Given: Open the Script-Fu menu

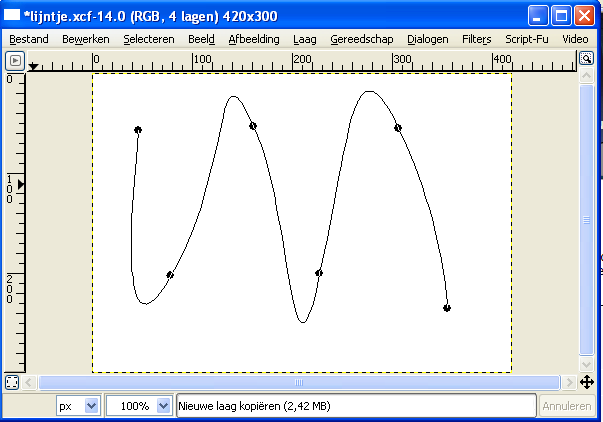Looking at the screenshot, I should coord(526,39).
